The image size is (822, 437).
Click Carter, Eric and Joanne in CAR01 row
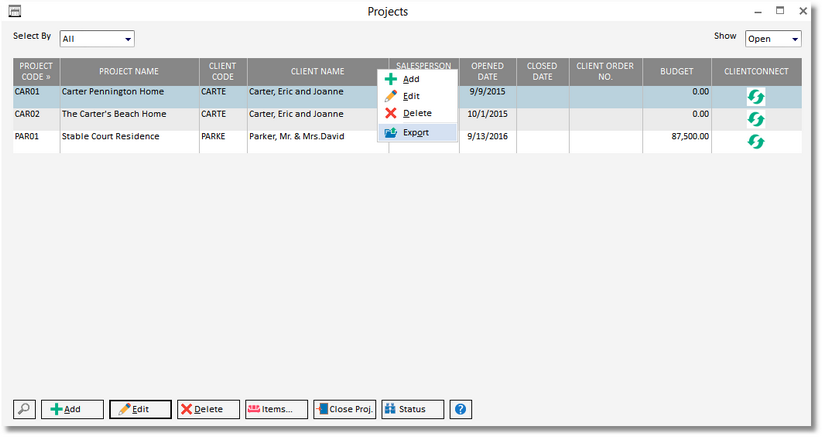tap(296, 92)
